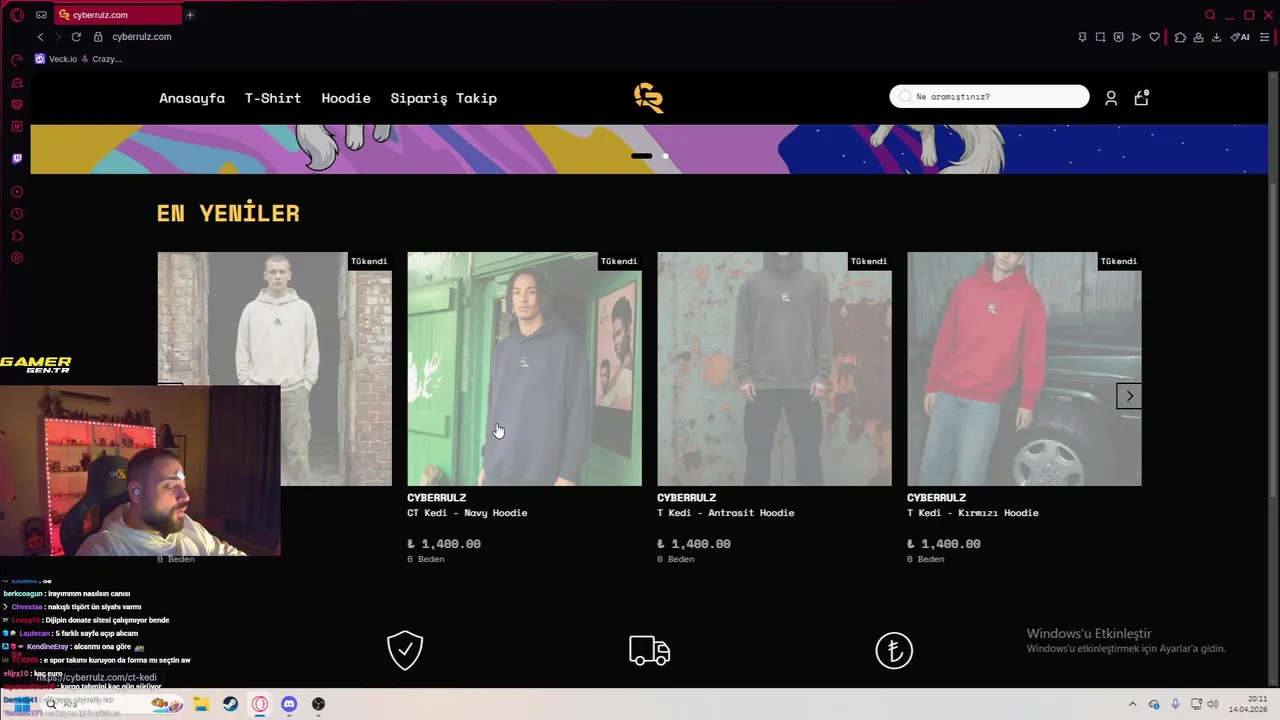
Task: Show hidden system tray icons chevron
Action: tap(1133, 704)
